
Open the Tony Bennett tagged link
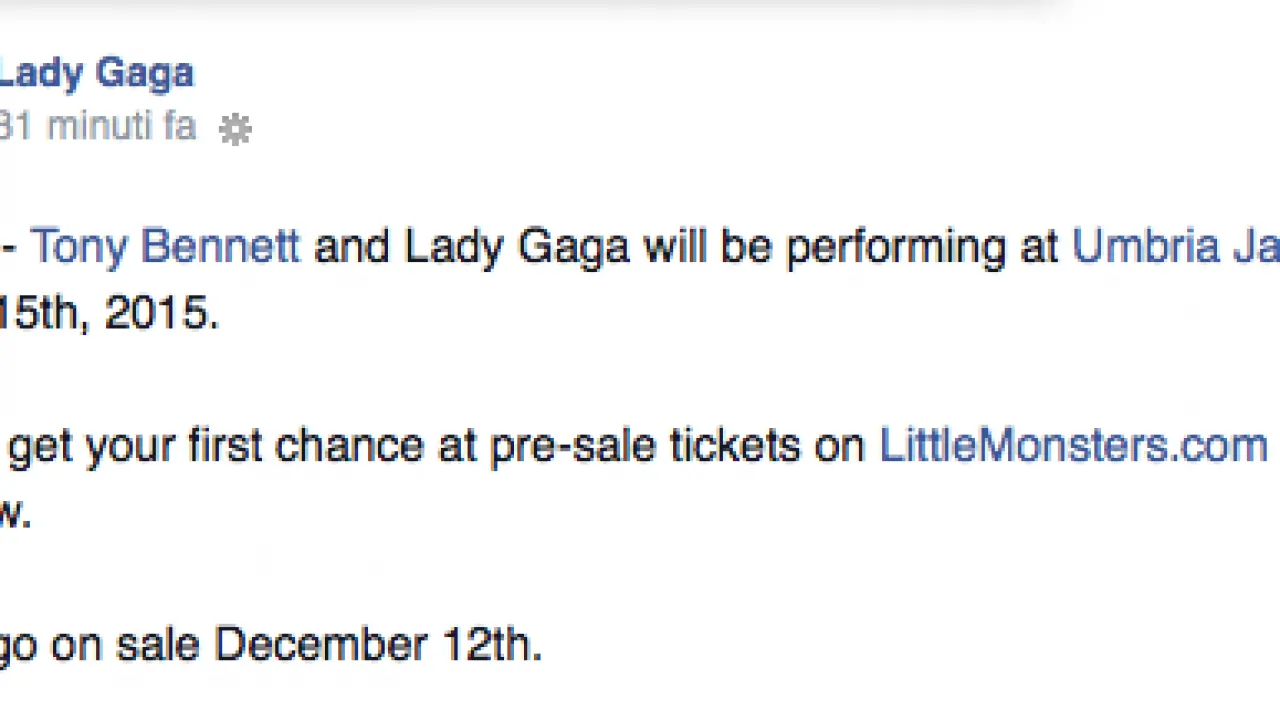(165, 247)
